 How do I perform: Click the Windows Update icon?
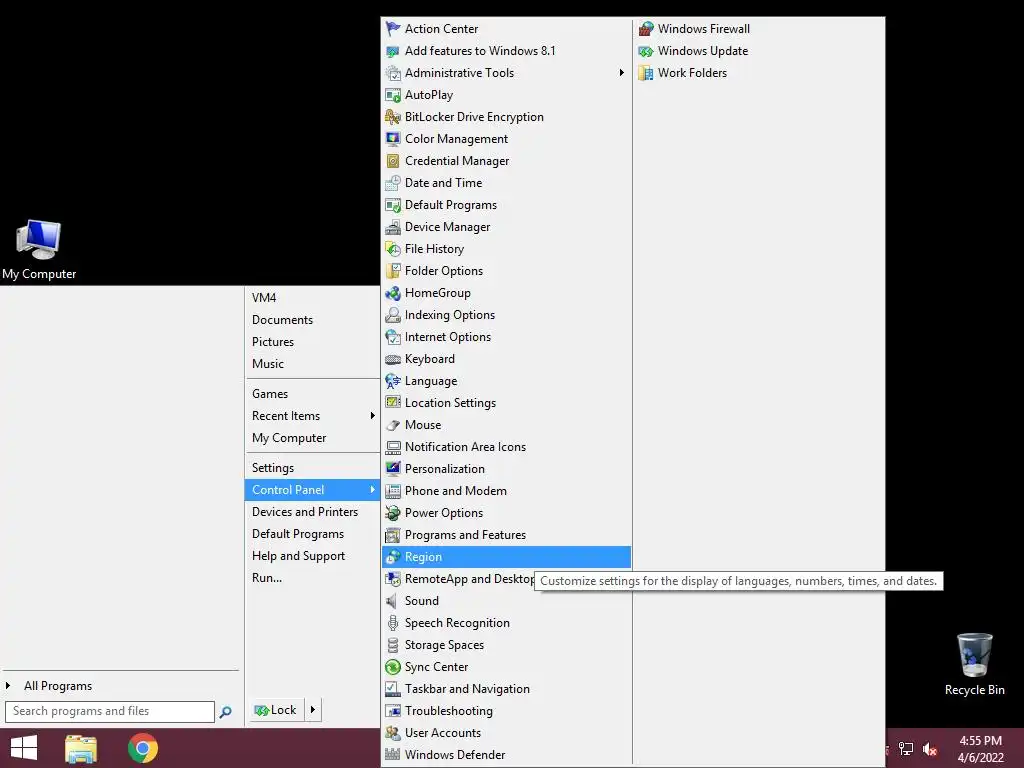pyautogui.click(x=646, y=51)
